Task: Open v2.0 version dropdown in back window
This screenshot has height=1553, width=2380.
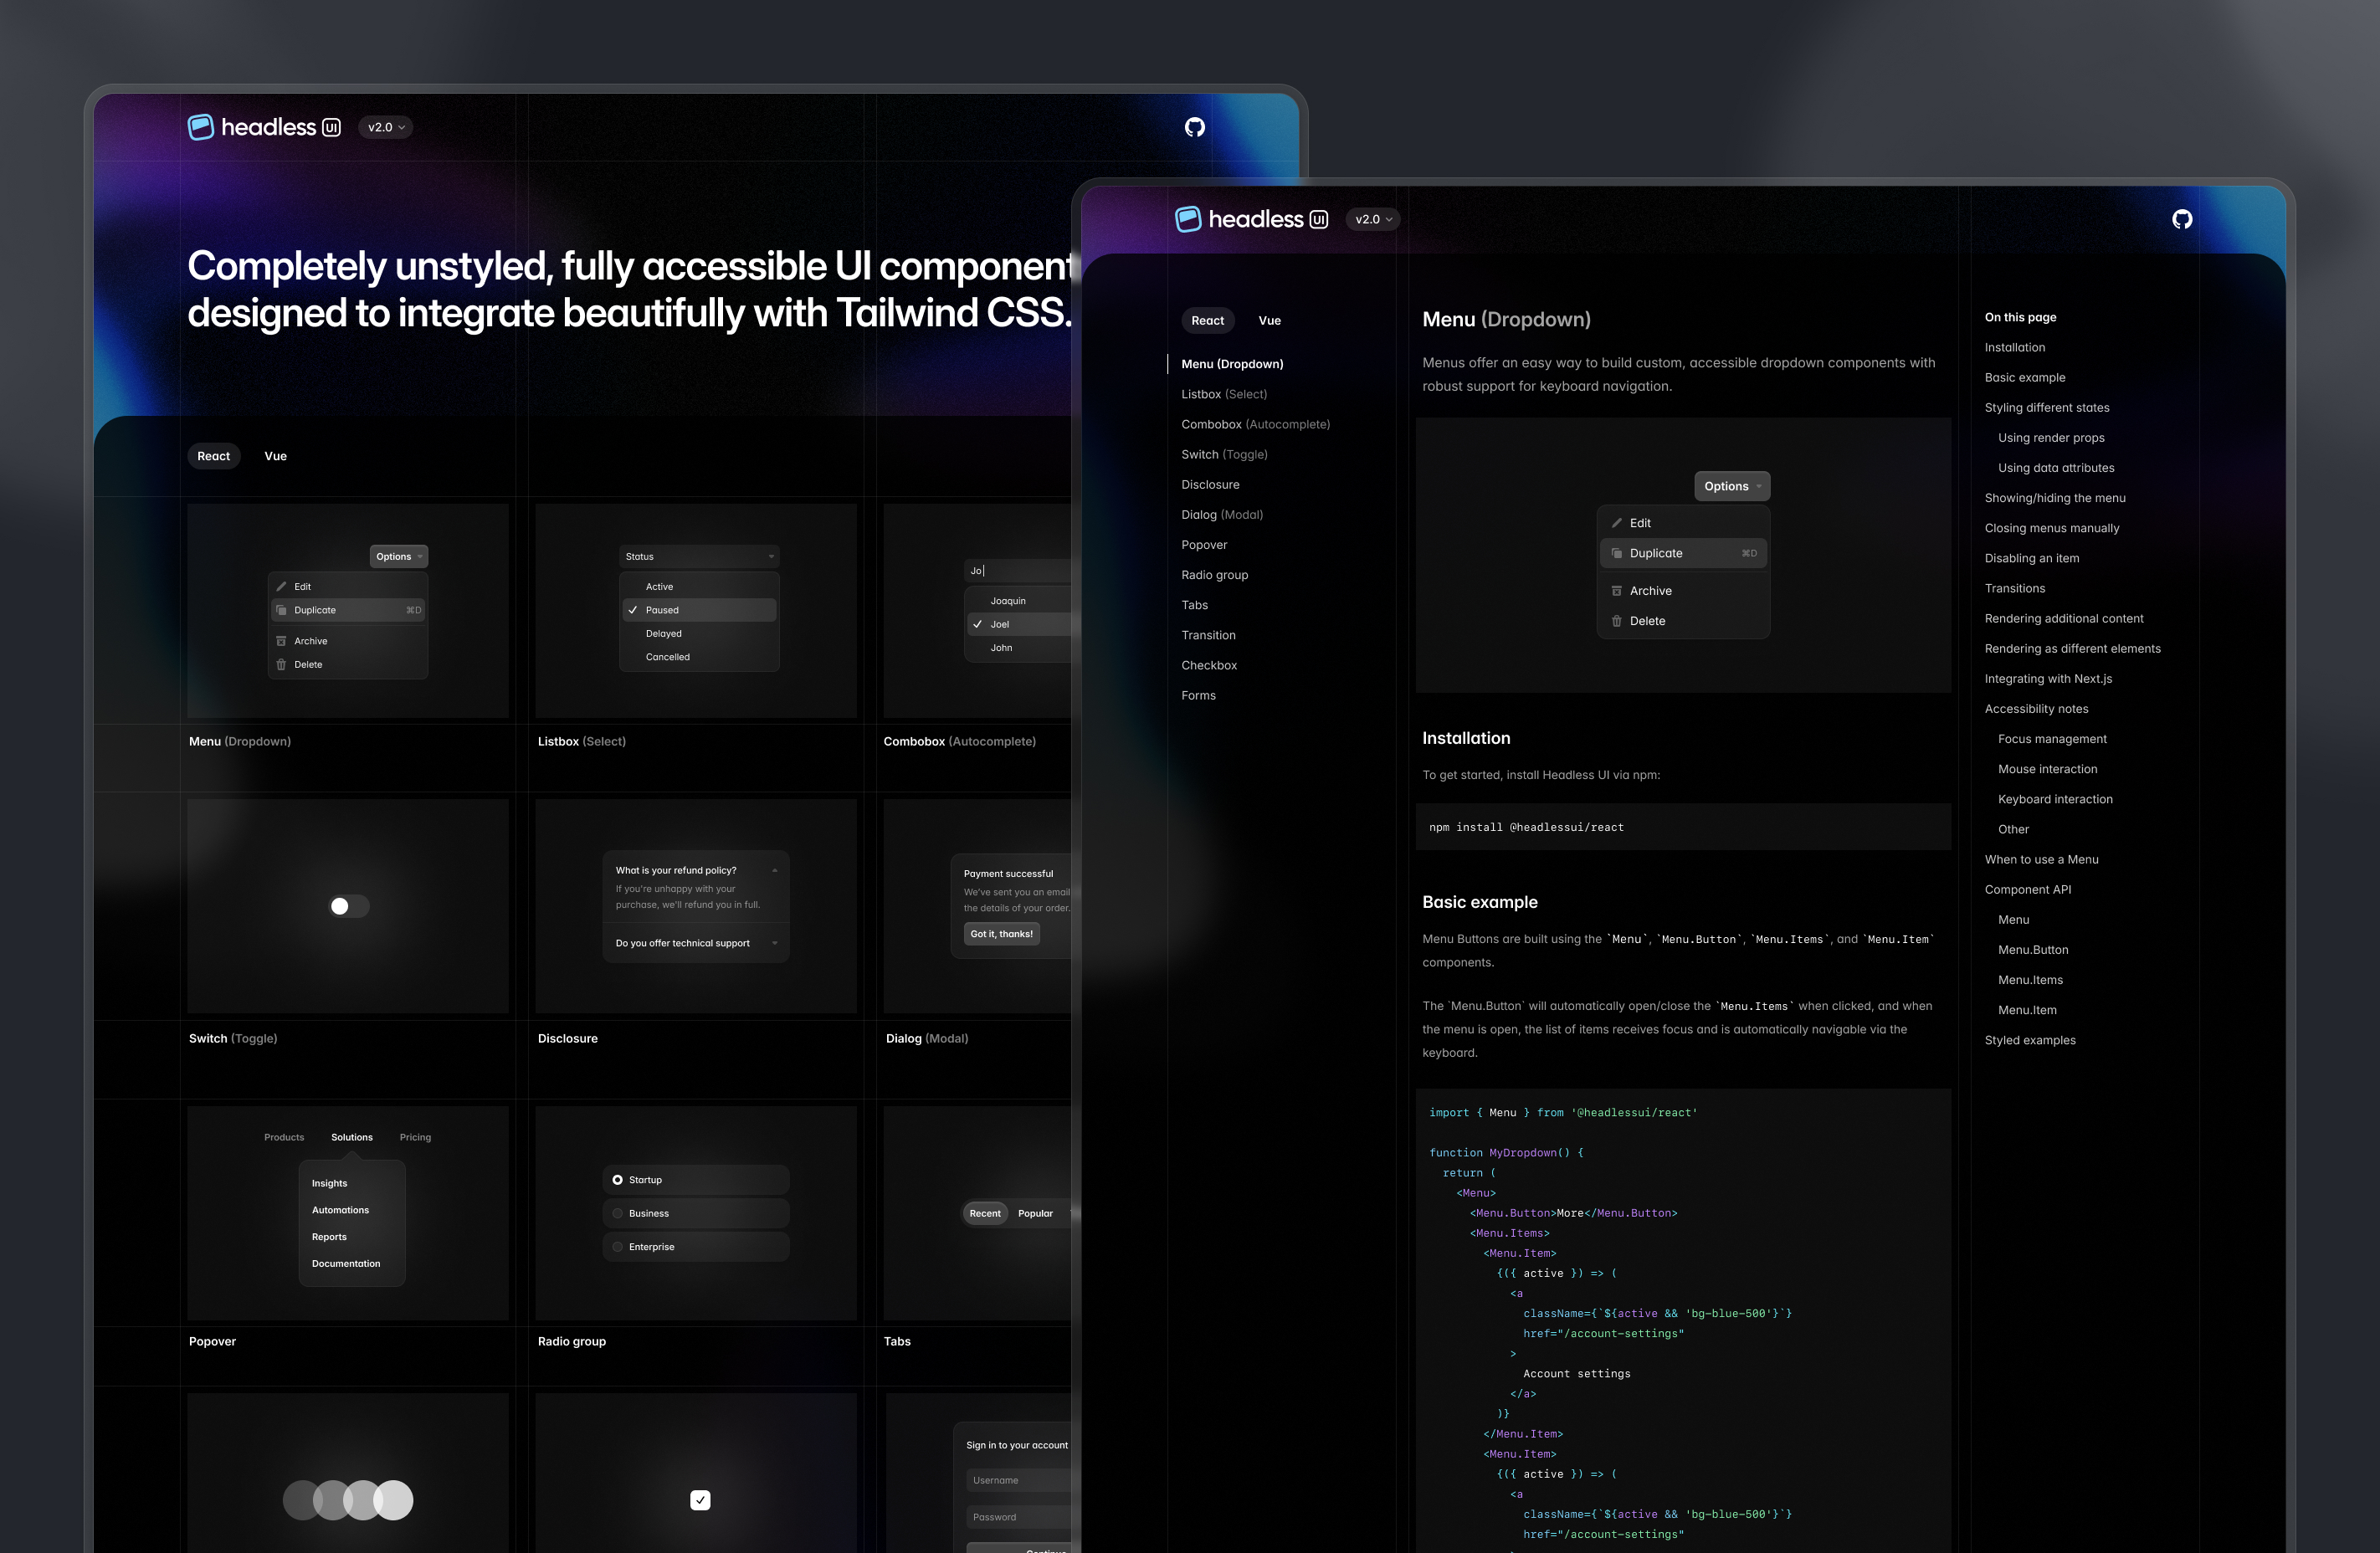Action: tap(386, 127)
